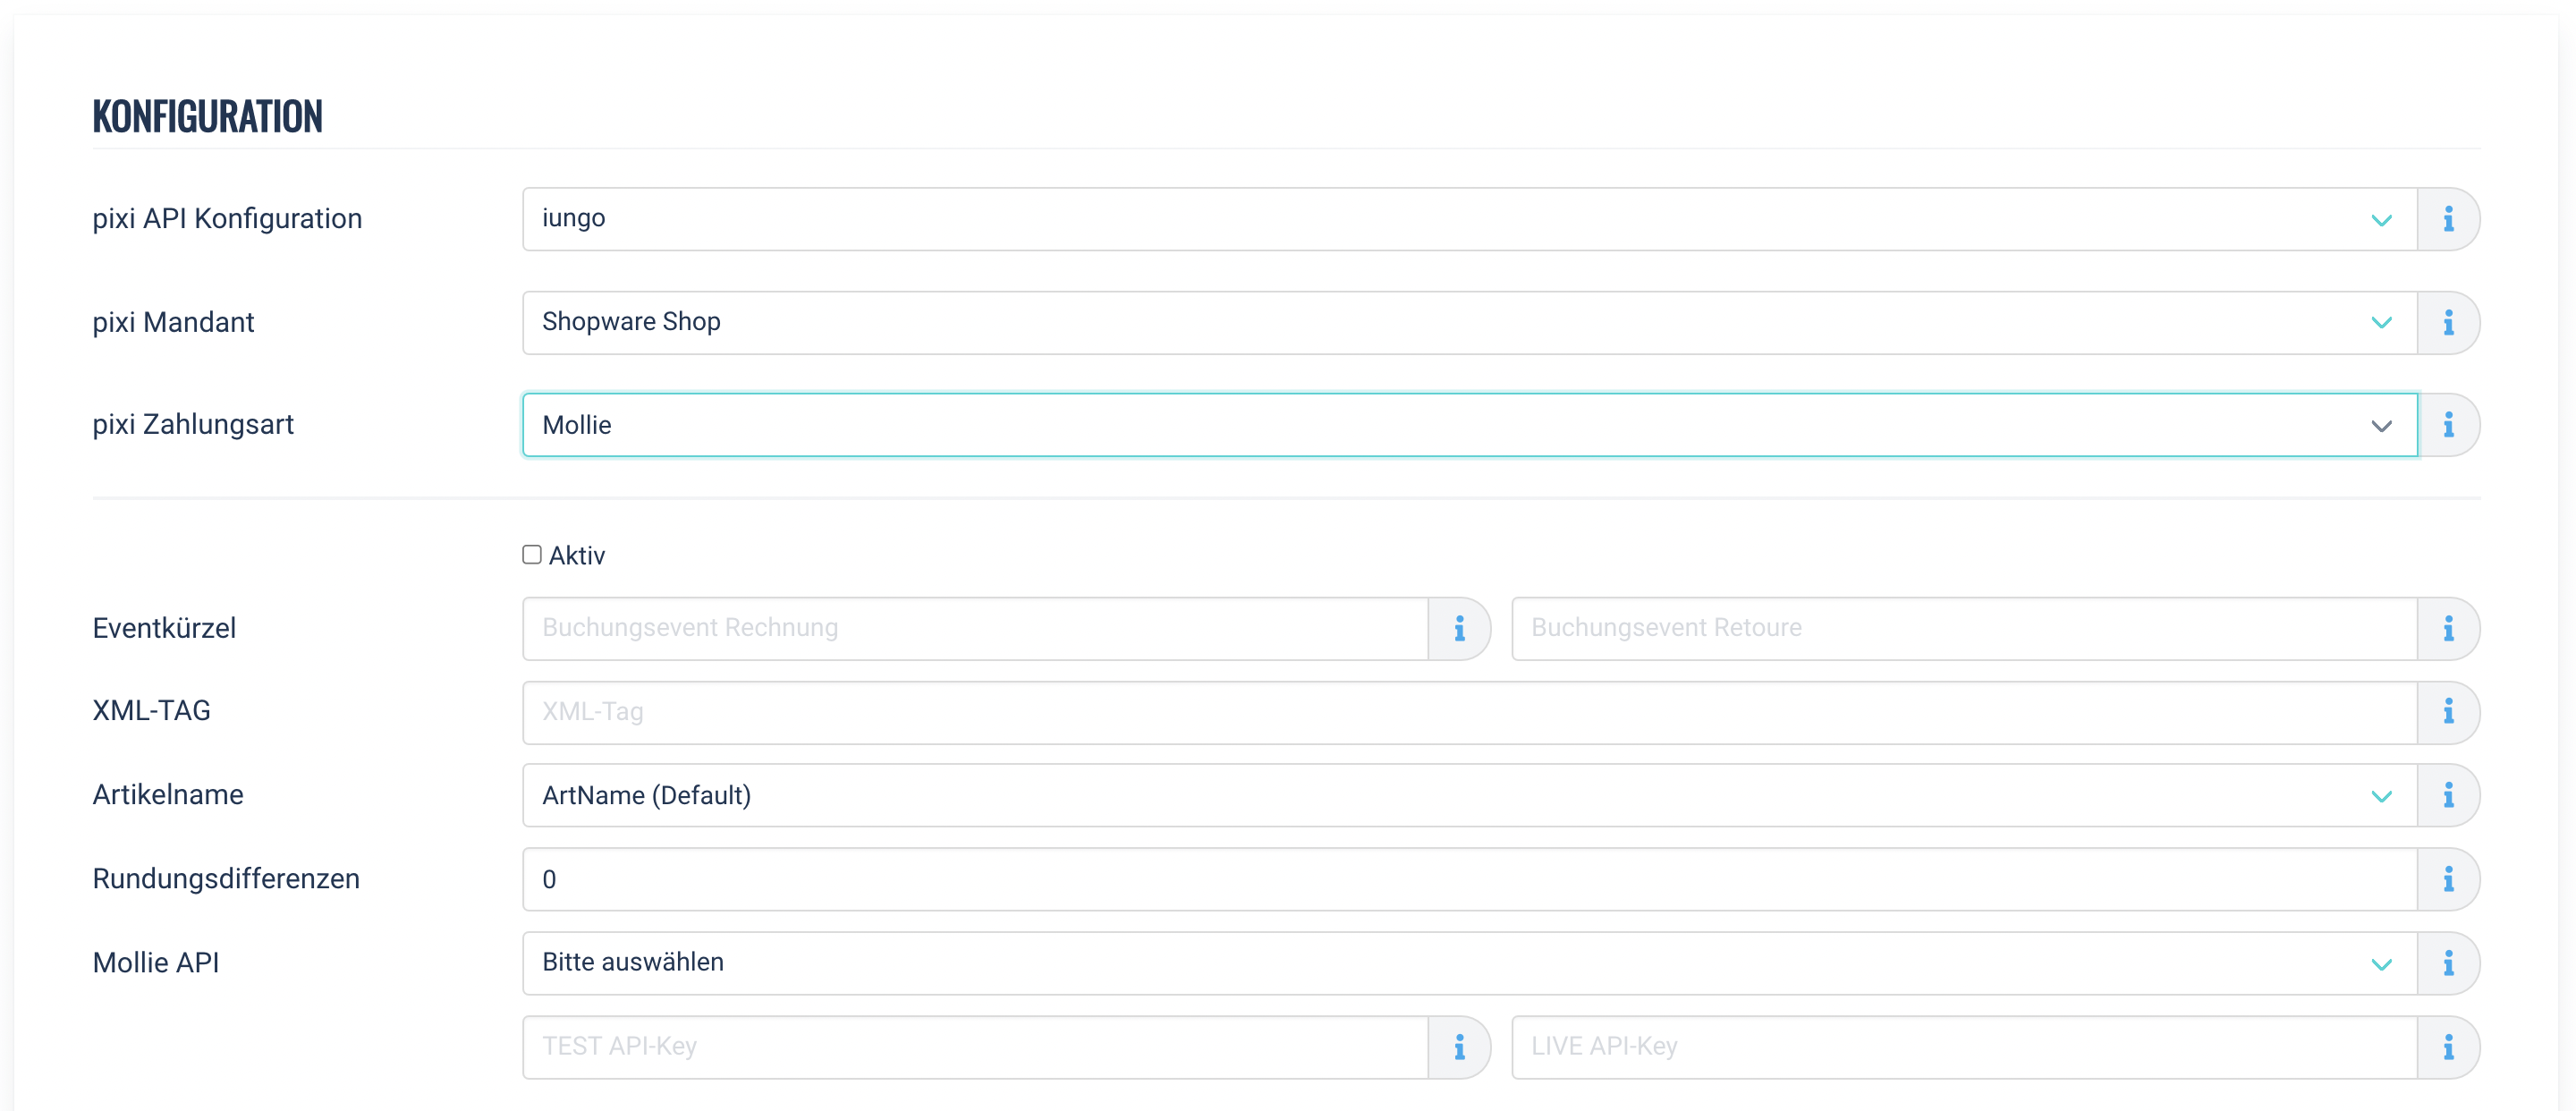The image size is (2576, 1111).
Task: Focus the Buchungsevent Retoure input
Action: pos(1964,629)
